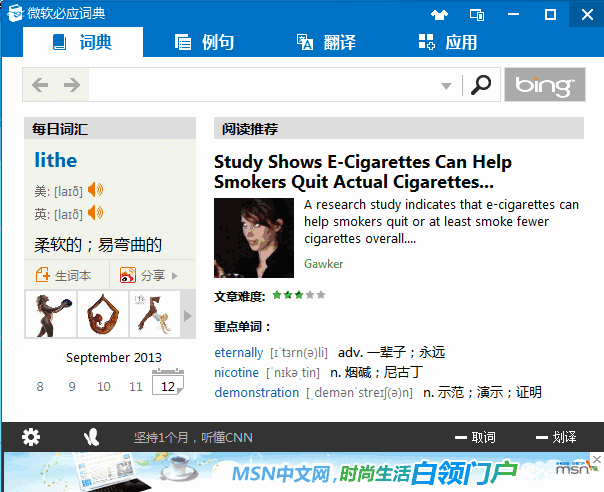Toggle the 划译 selection-translate option
The width and height of the screenshot is (604, 492).
(x=555, y=438)
